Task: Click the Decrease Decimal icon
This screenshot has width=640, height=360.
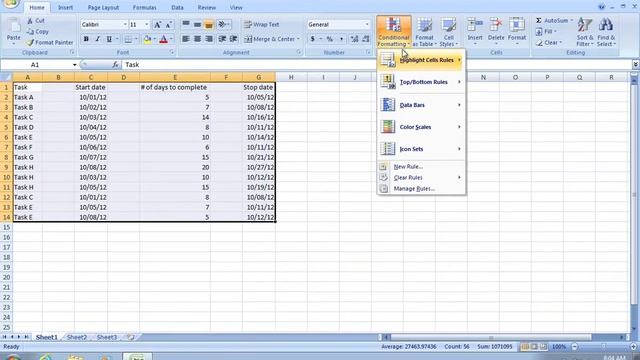Action: point(366,39)
